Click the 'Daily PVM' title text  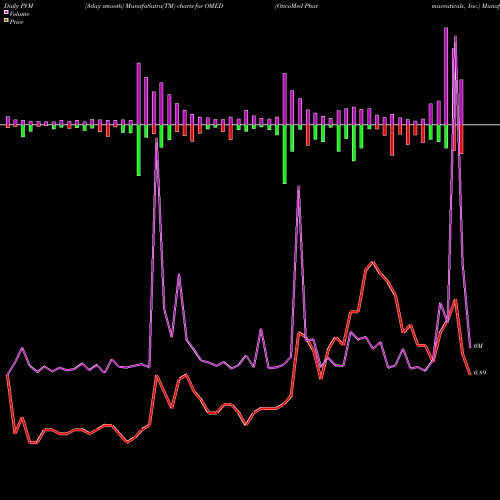[19, 6]
